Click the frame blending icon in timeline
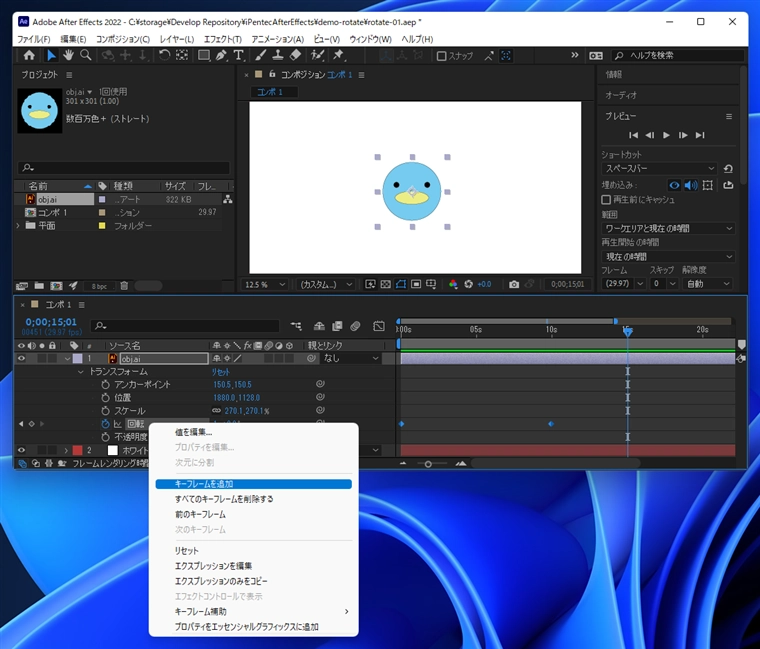 pos(337,326)
